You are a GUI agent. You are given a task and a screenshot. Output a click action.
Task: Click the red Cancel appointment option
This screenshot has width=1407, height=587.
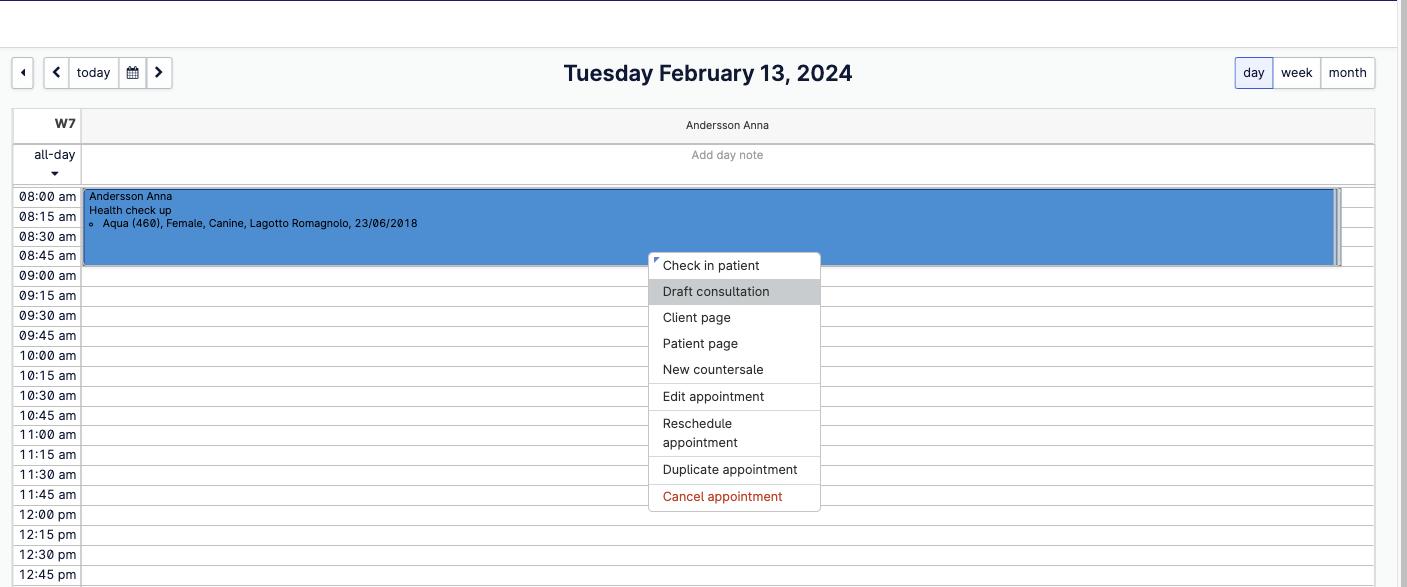tap(722, 497)
